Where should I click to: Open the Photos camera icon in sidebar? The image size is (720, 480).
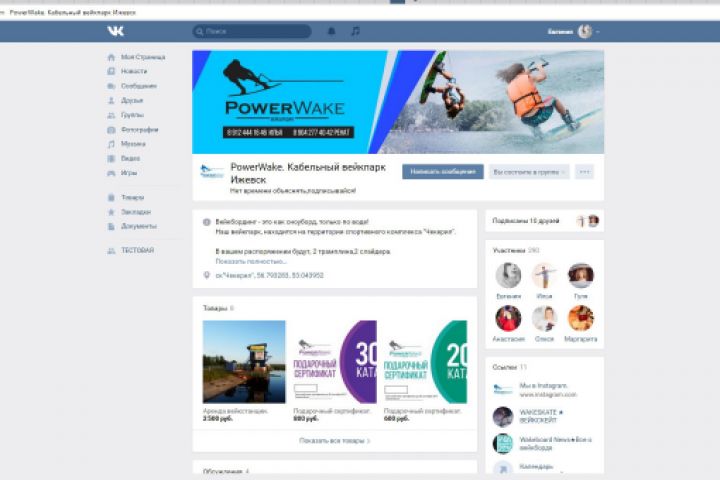[111, 130]
